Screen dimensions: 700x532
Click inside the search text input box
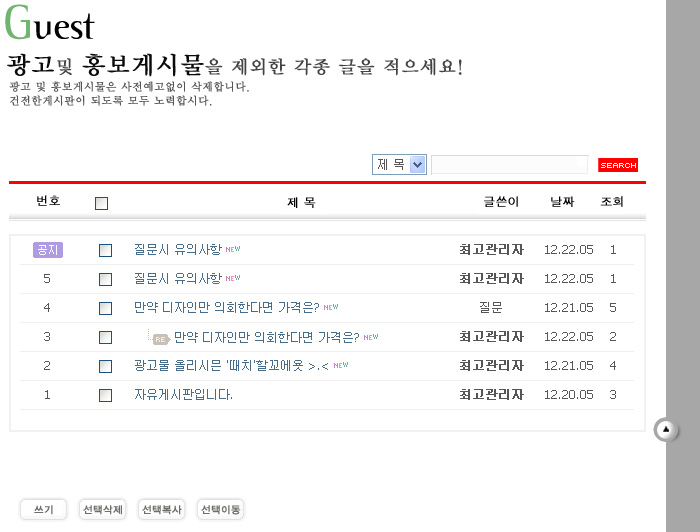(509, 164)
